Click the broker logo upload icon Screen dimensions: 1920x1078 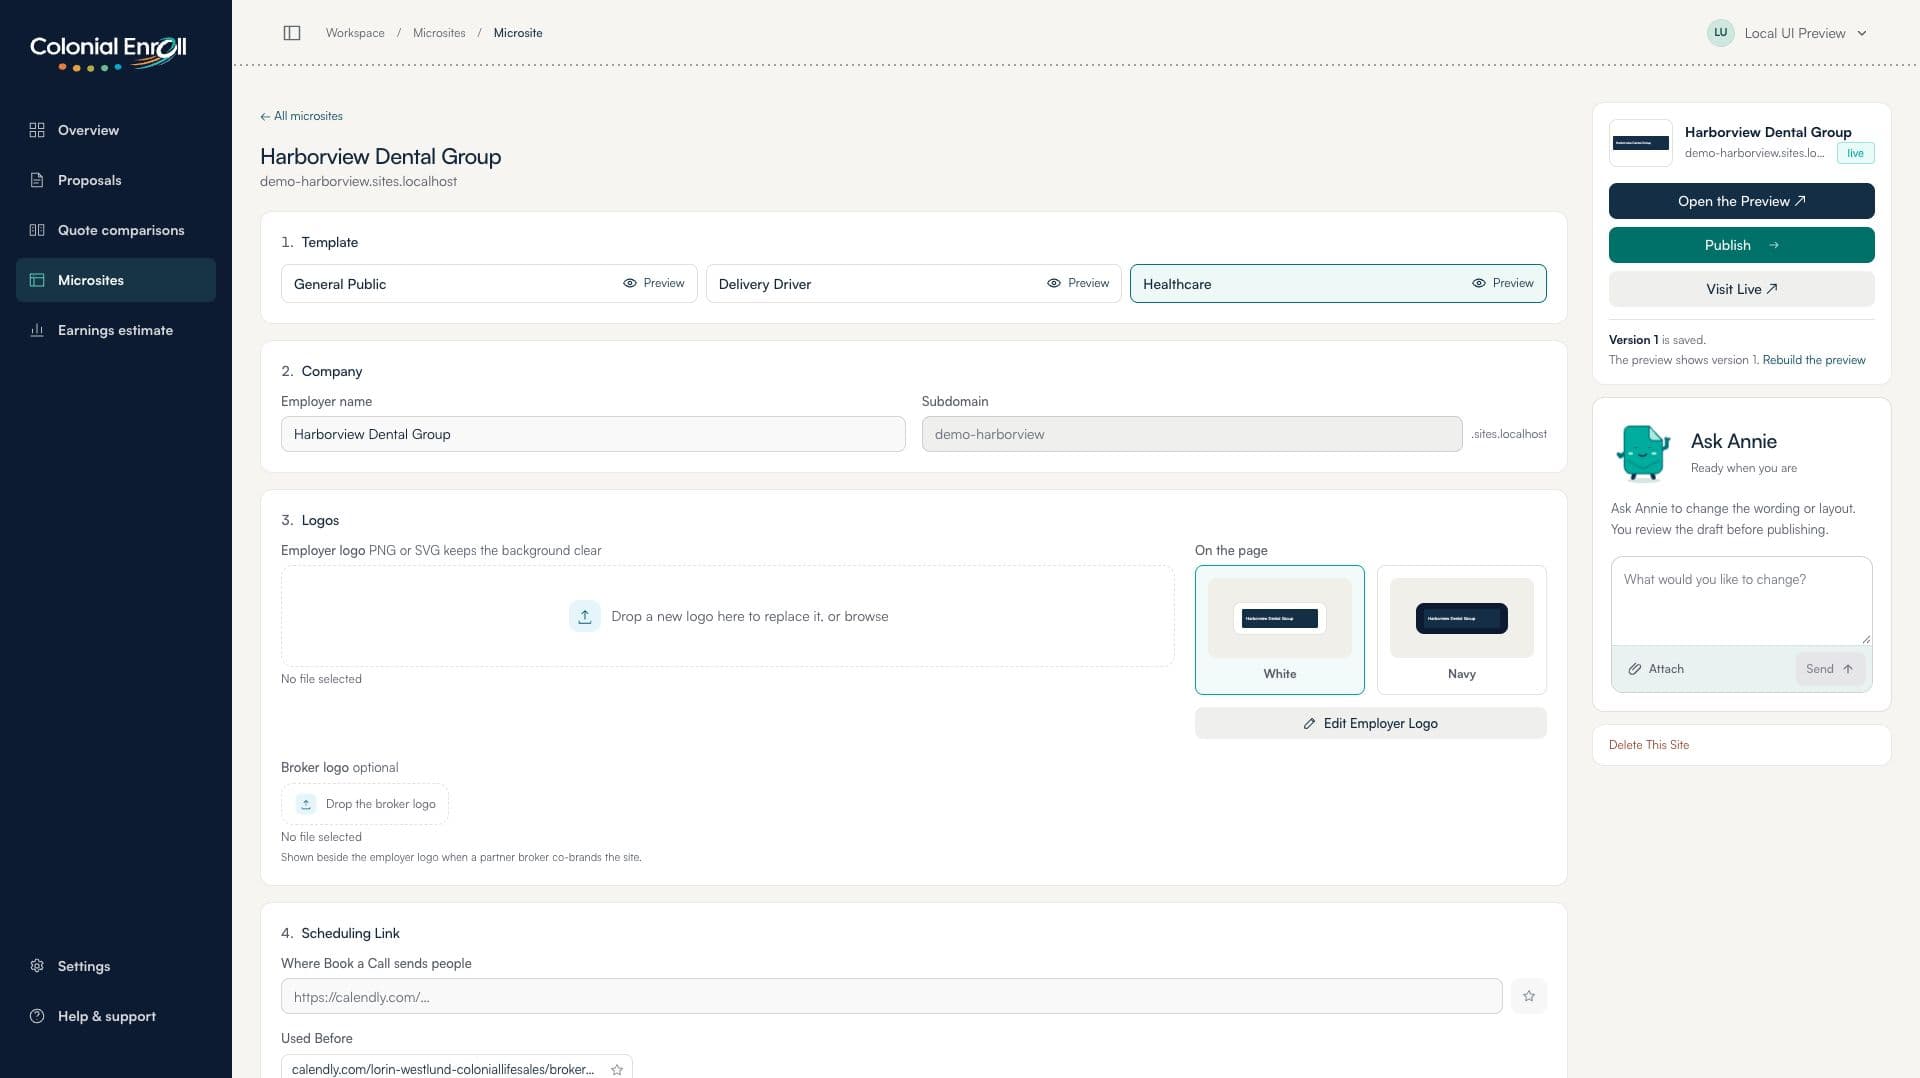306,804
